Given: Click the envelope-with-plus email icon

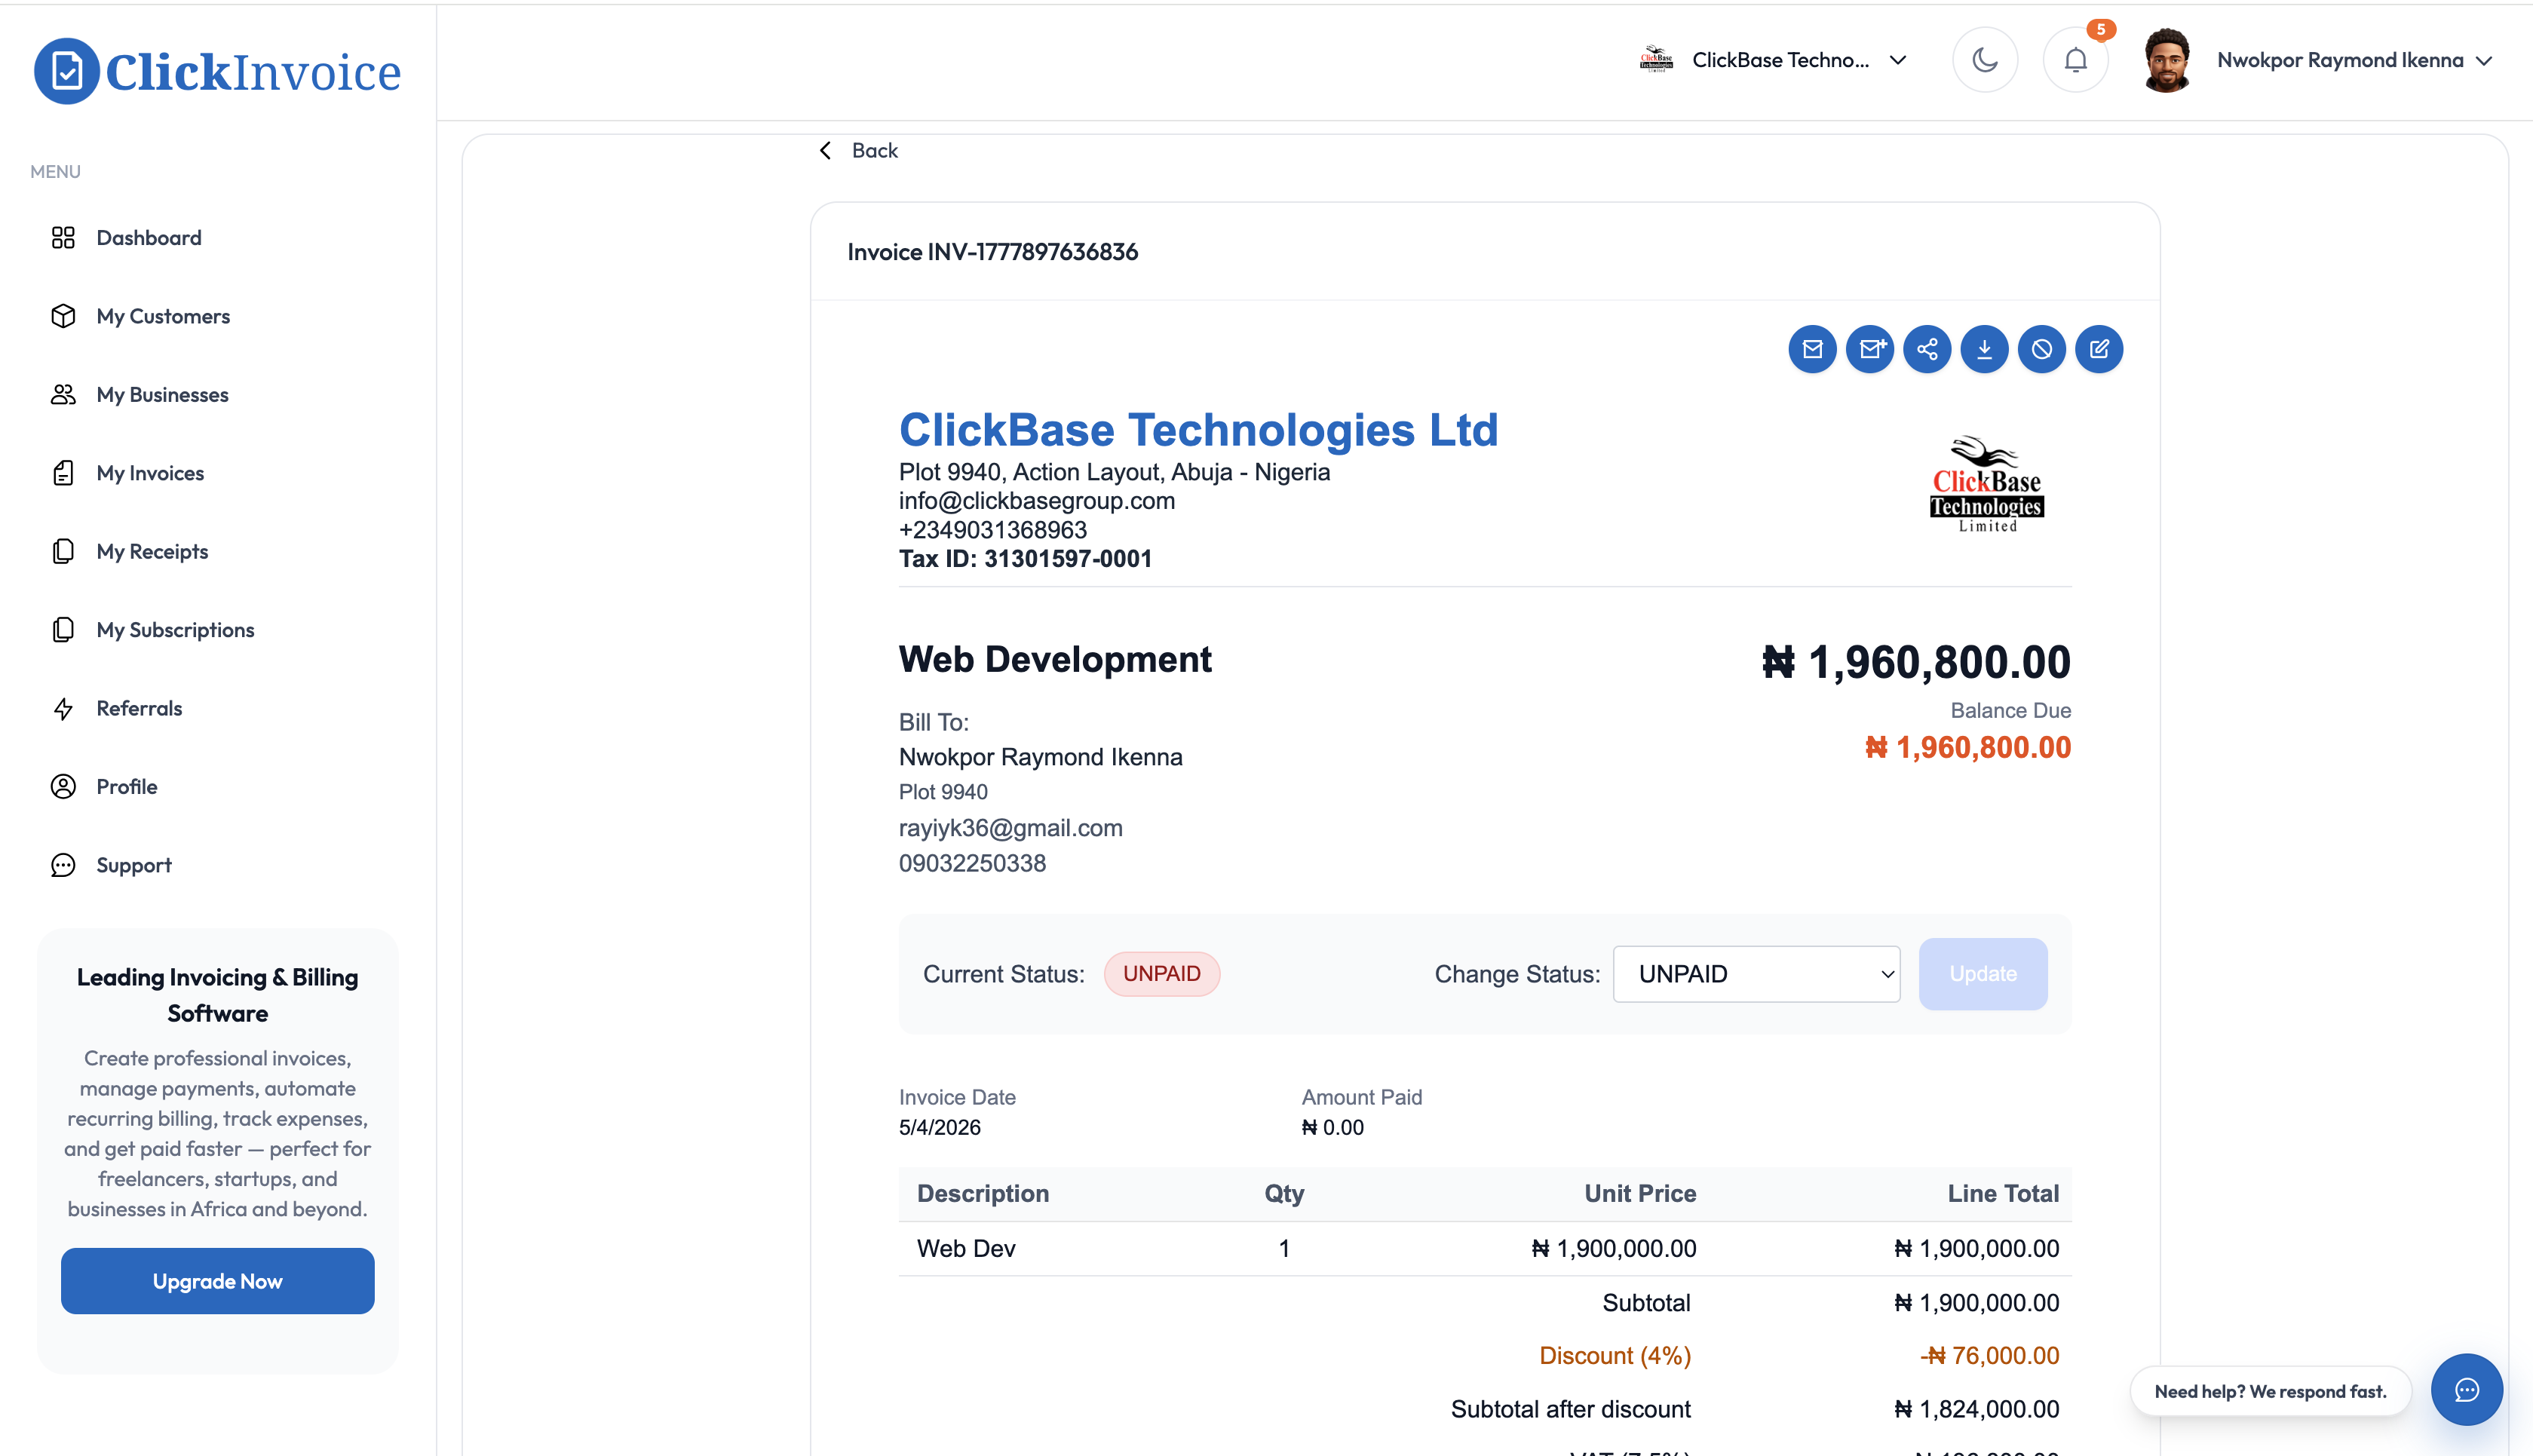Looking at the screenshot, I should tap(1869, 349).
